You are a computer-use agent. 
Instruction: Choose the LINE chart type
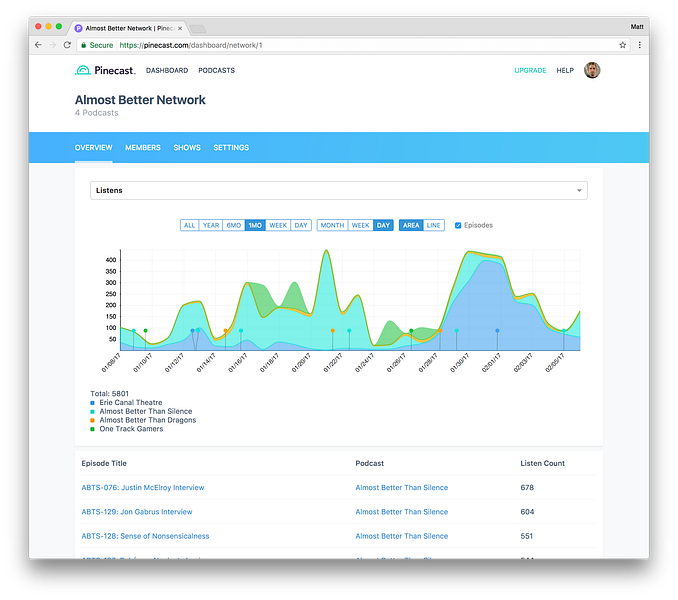433,225
